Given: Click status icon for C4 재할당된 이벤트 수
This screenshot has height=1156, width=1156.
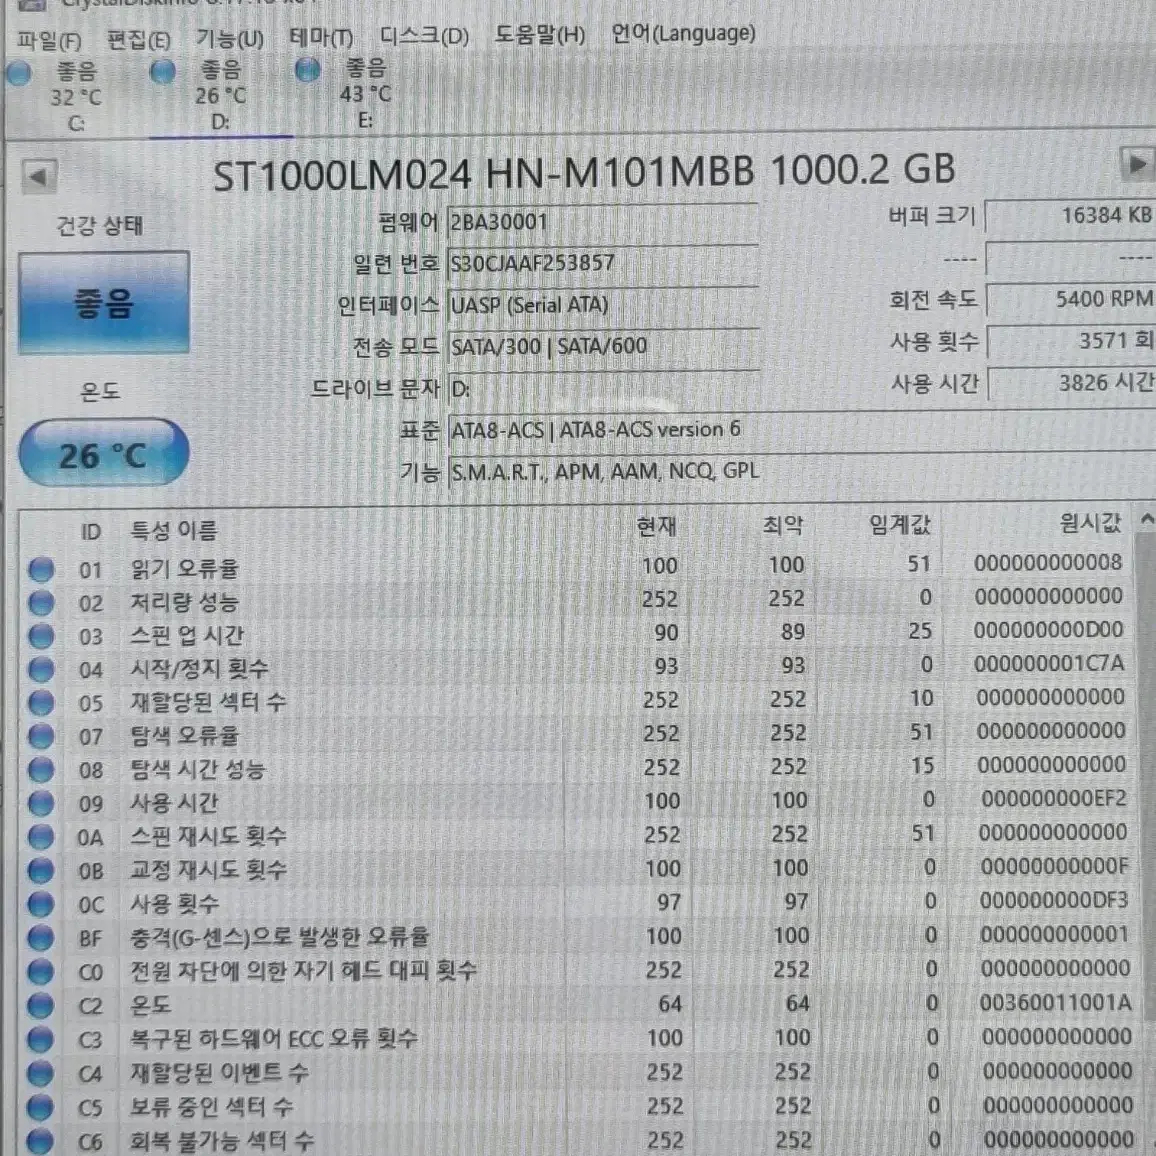Looking at the screenshot, I should 41,1073.
